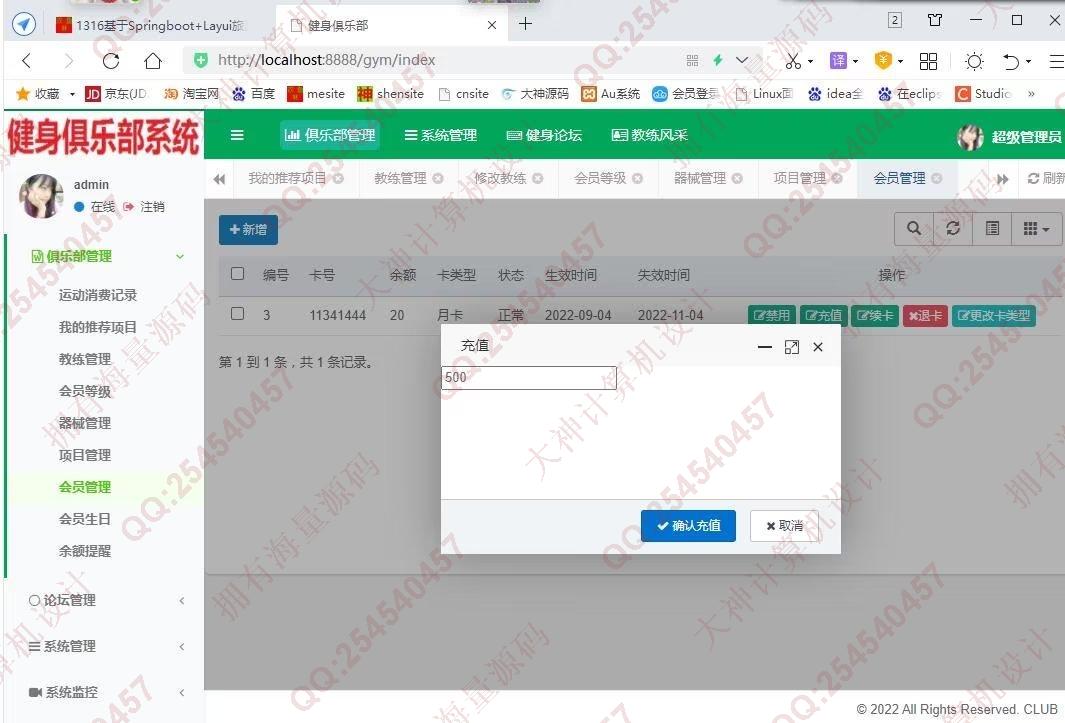Click the table refresh icon

pyautogui.click(x=953, y=229)
